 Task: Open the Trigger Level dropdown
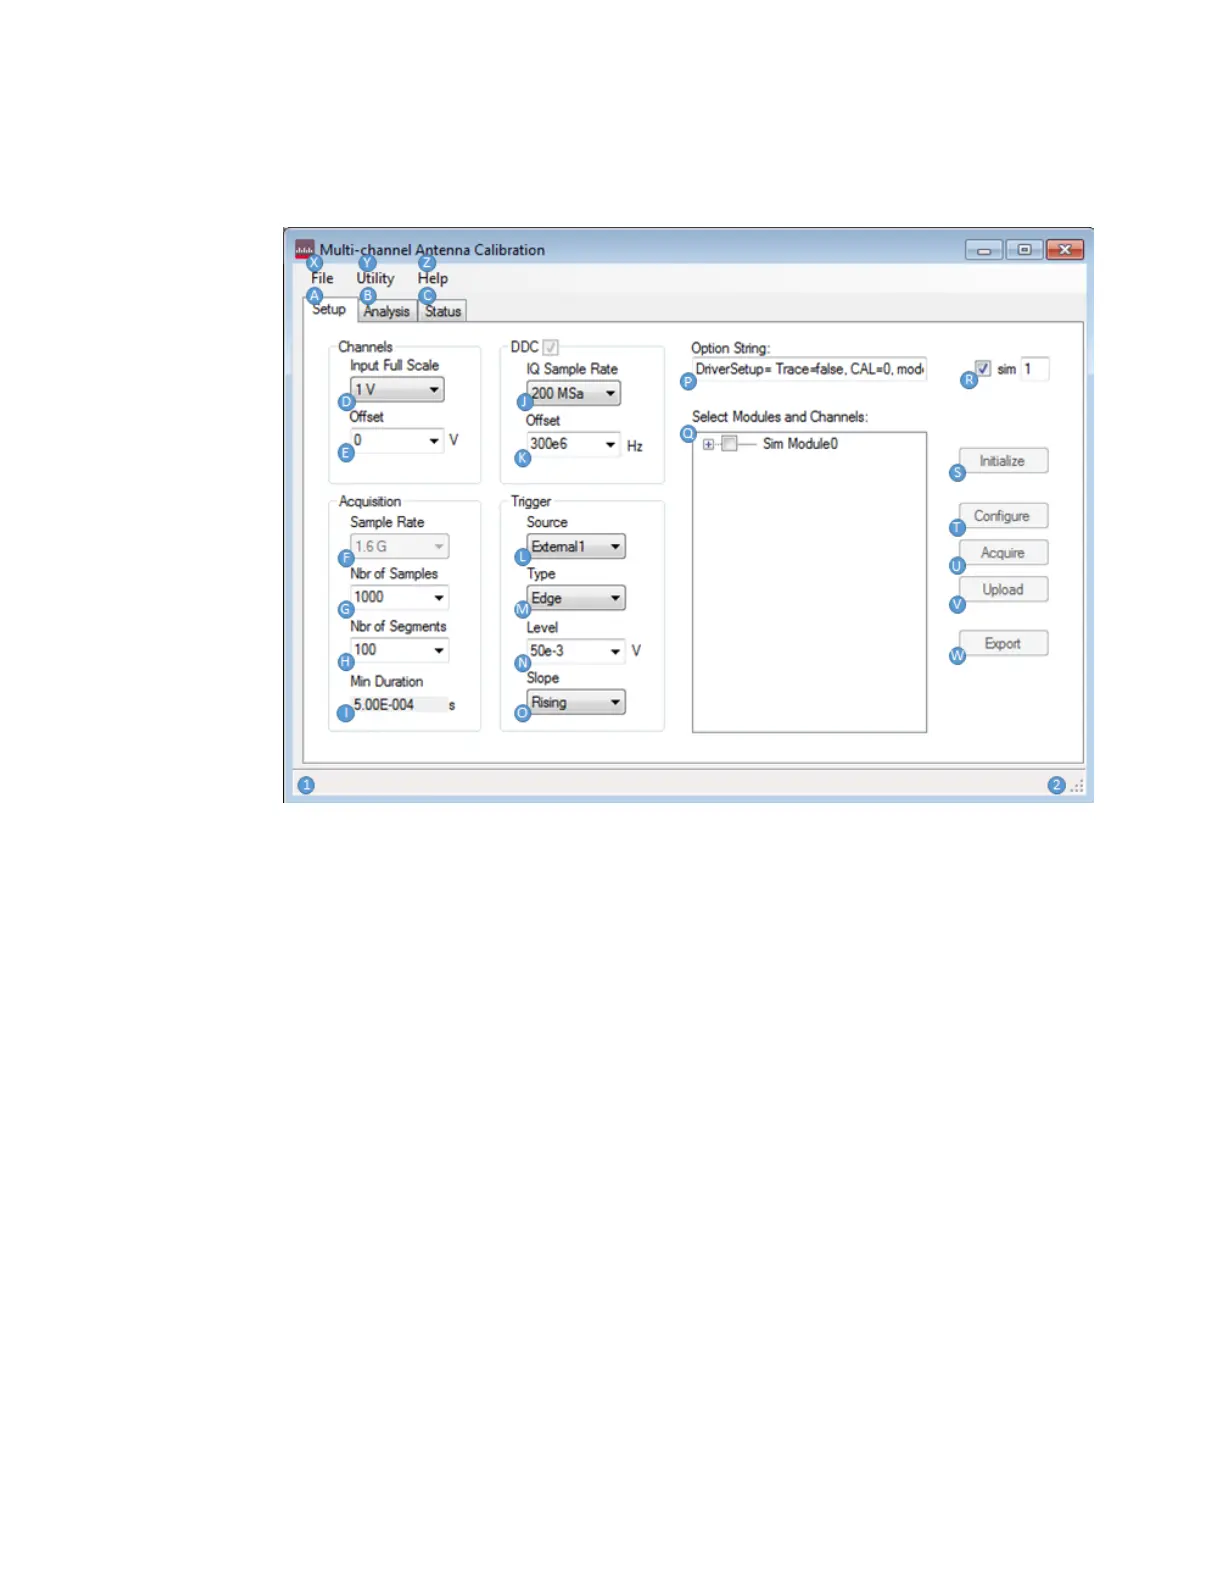point(576,651)
